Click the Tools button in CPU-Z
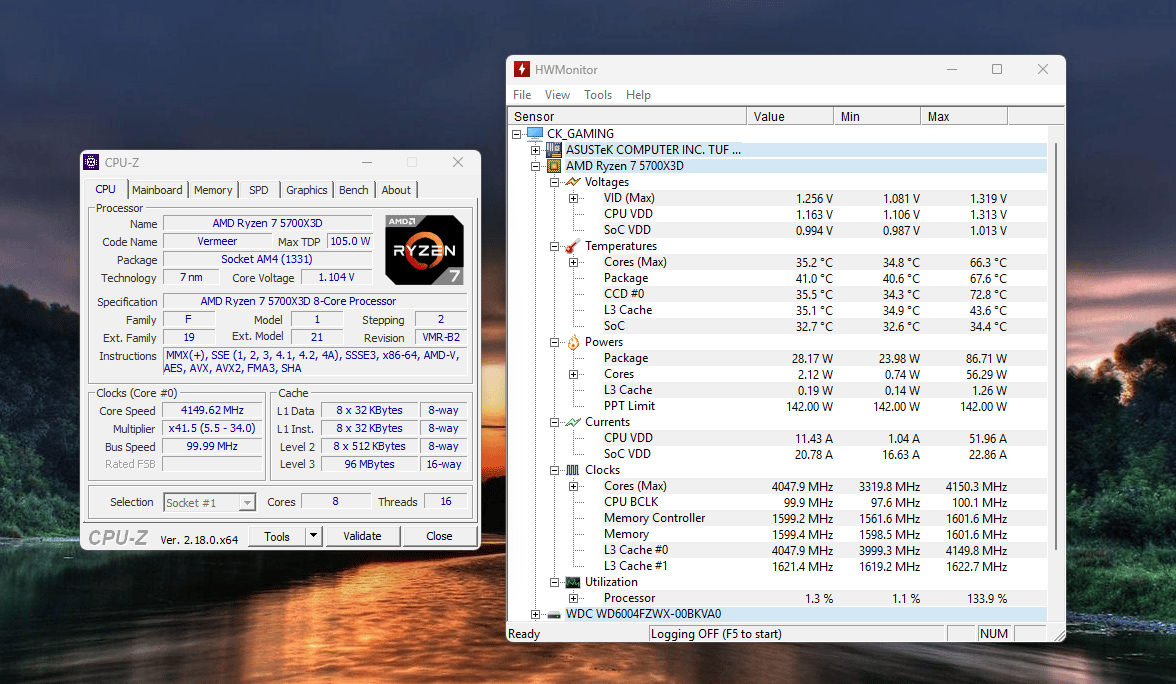1176x684 pixels. [277, 536]
